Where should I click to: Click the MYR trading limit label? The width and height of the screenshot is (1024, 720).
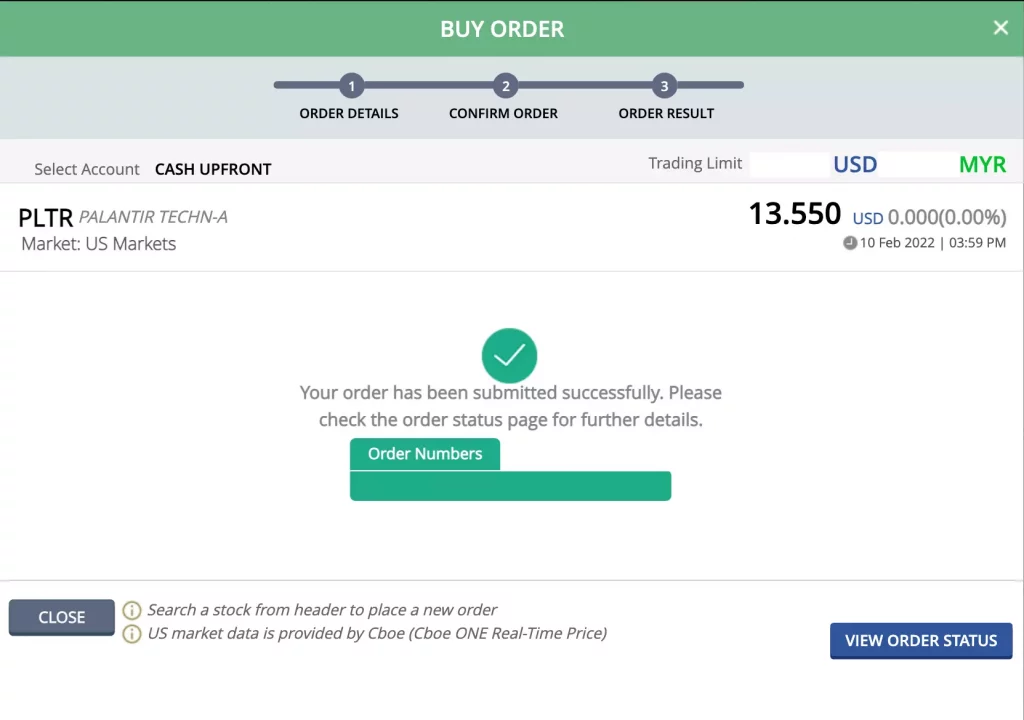[982, 164]
